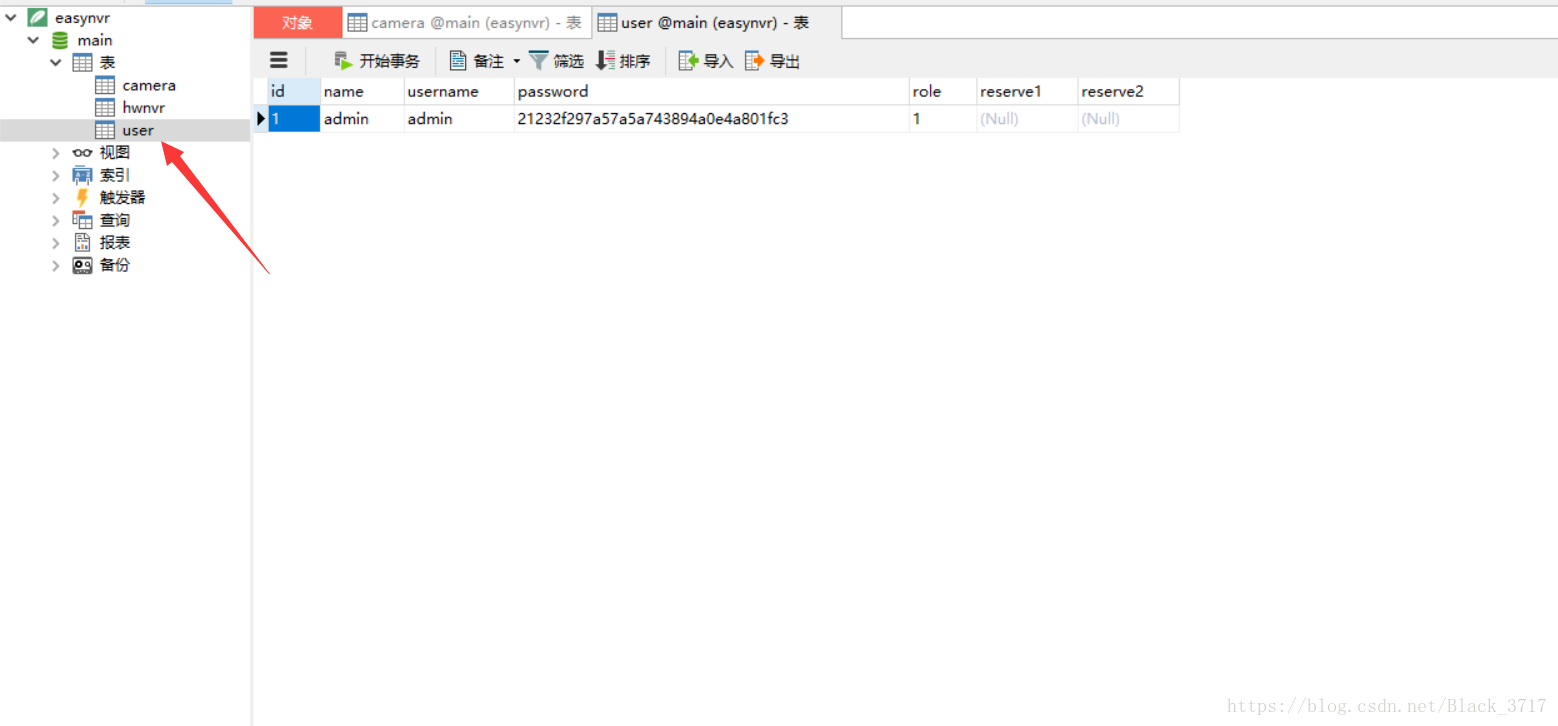Open the dropdown arrow next to 备注

tap(517, 61)
